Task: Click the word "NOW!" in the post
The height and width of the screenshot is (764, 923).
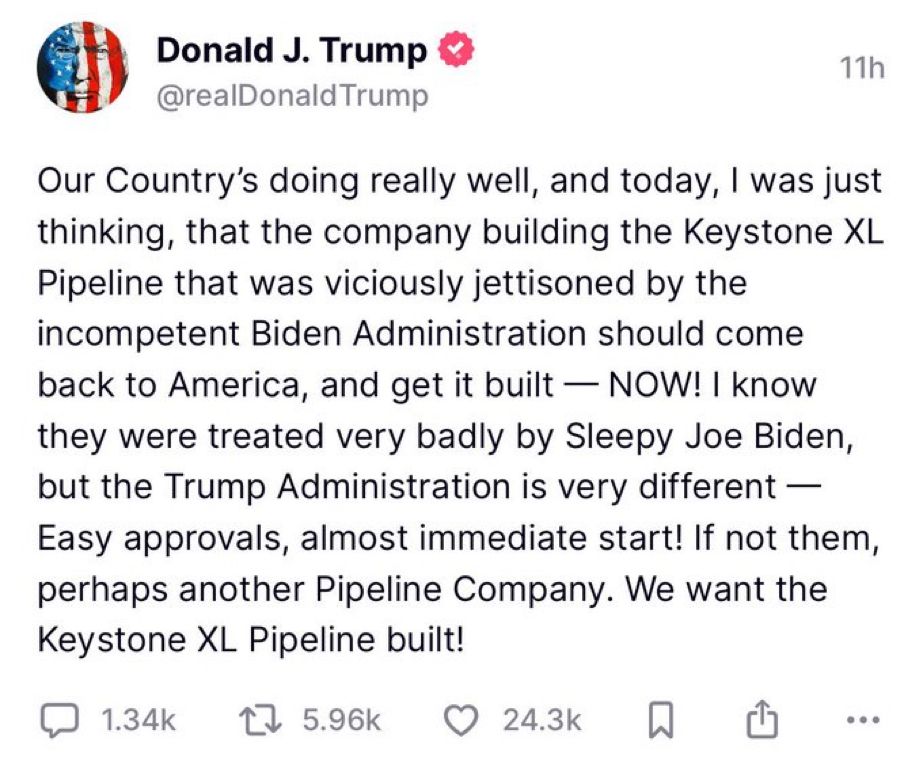Action: click(x=652, y=385)
